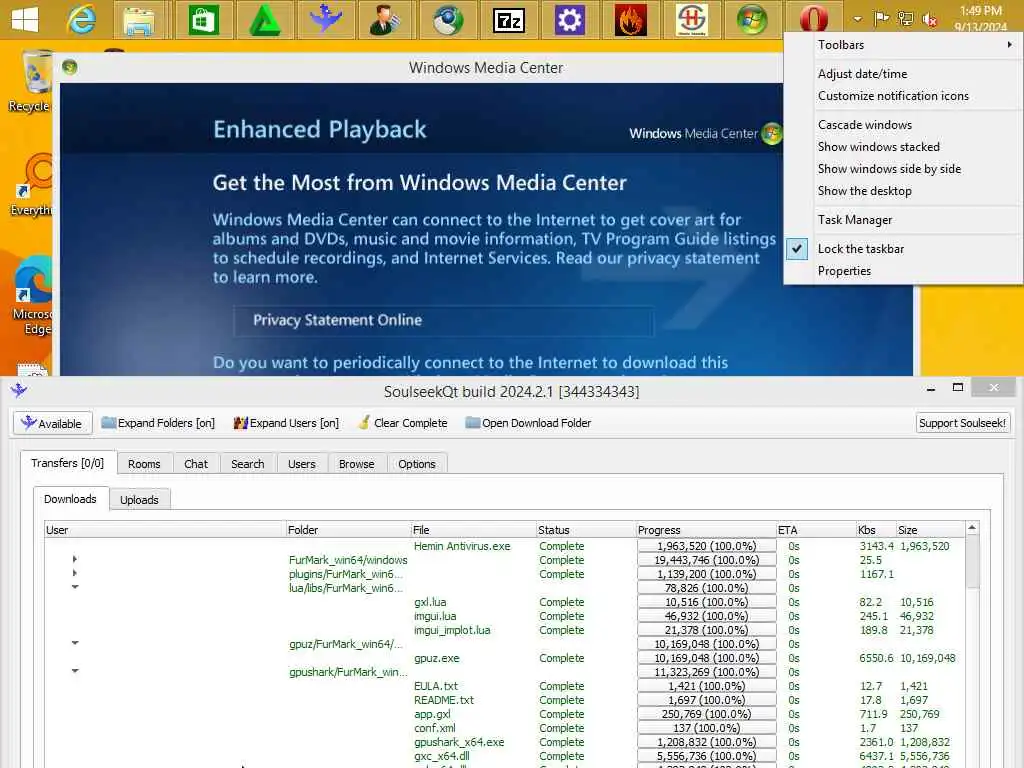Click Privacy Statement Online button

tap(443, 320)
